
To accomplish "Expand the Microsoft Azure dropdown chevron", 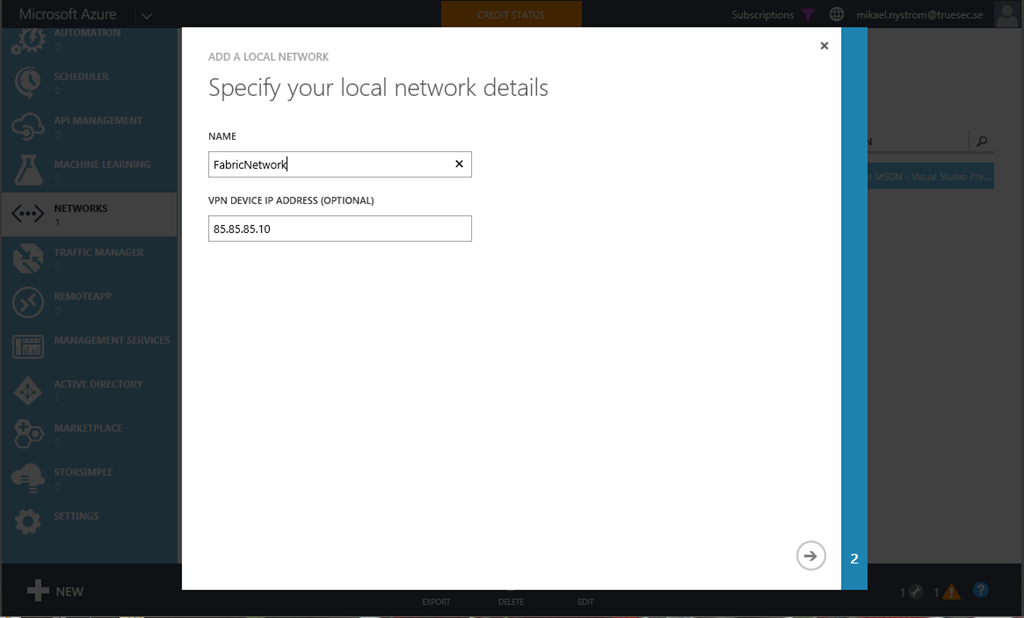I will point(147,15).
